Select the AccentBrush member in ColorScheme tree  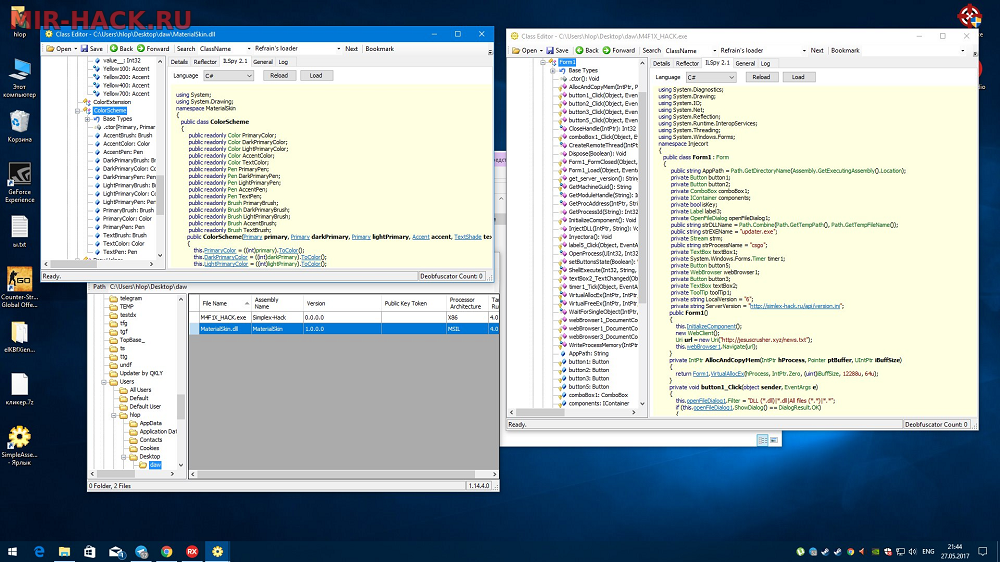[127, 135]
